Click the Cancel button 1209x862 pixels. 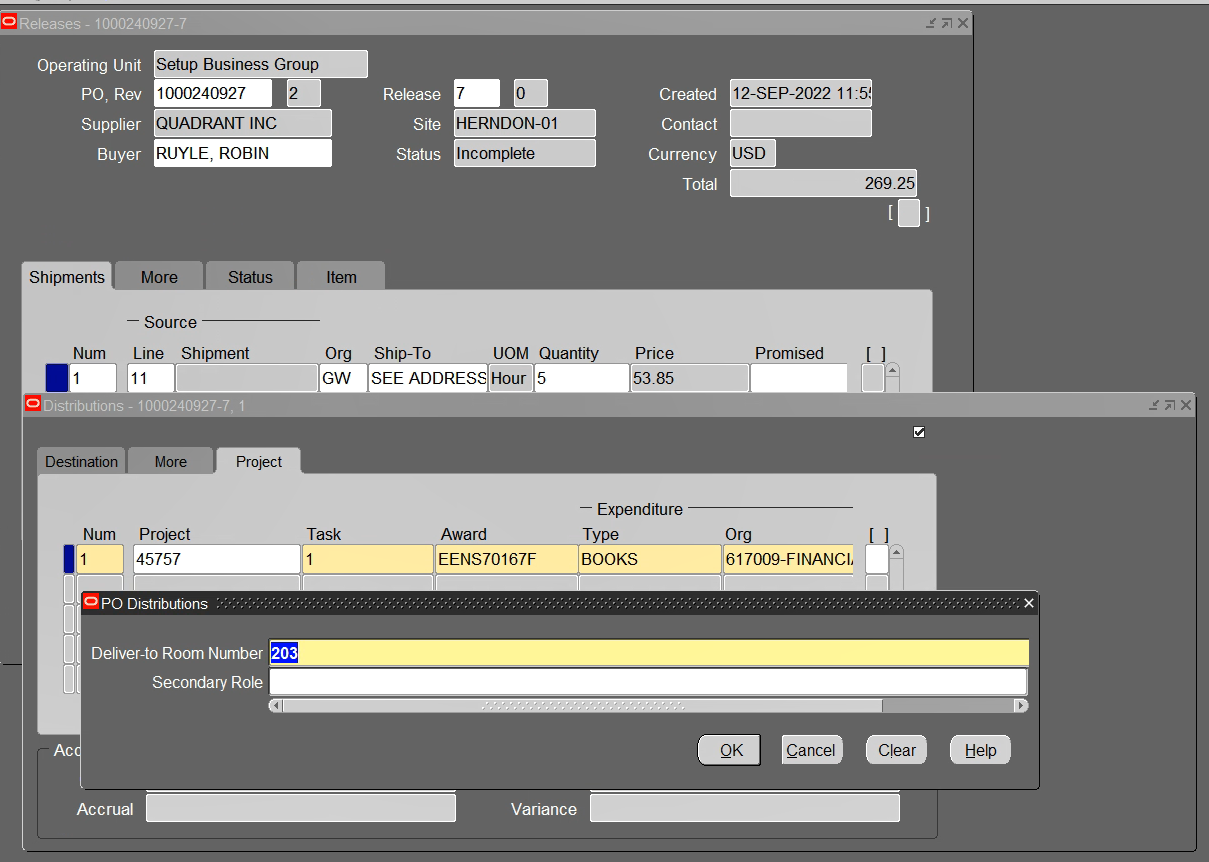tap(810, 750)
